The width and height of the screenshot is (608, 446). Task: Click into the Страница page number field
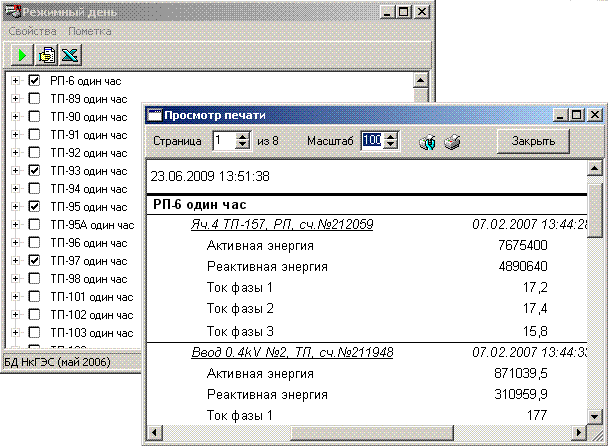click(x=225, y=140)
